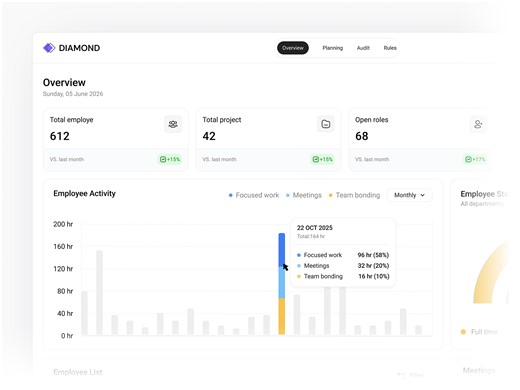The image size is (520, 390).
Task: Click the Overview page heading
Action: point(64,82)
